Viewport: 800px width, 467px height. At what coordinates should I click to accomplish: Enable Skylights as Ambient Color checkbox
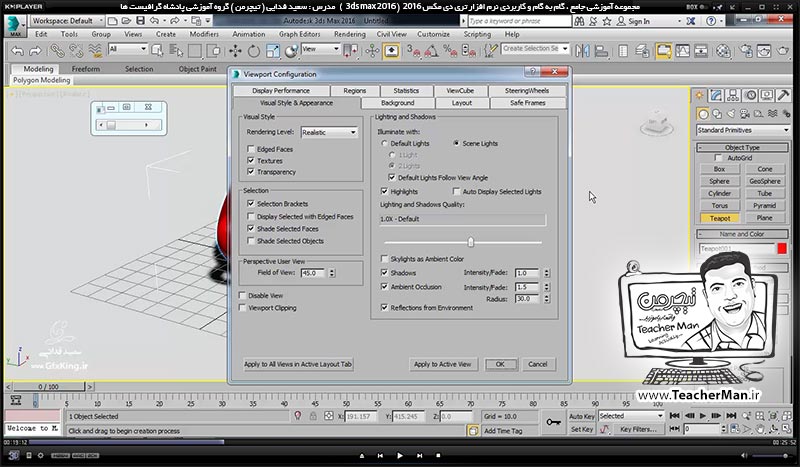(x=384, y=259)
